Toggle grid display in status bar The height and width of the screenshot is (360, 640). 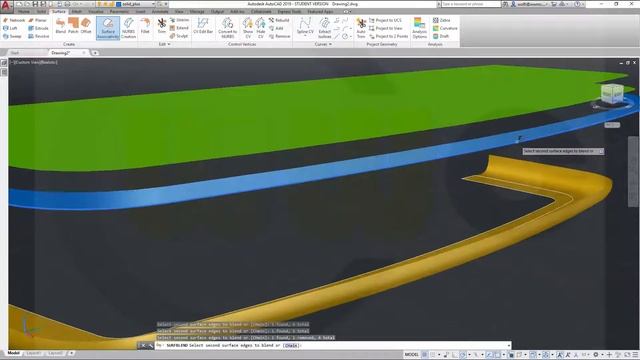click(x=424, y=354)
